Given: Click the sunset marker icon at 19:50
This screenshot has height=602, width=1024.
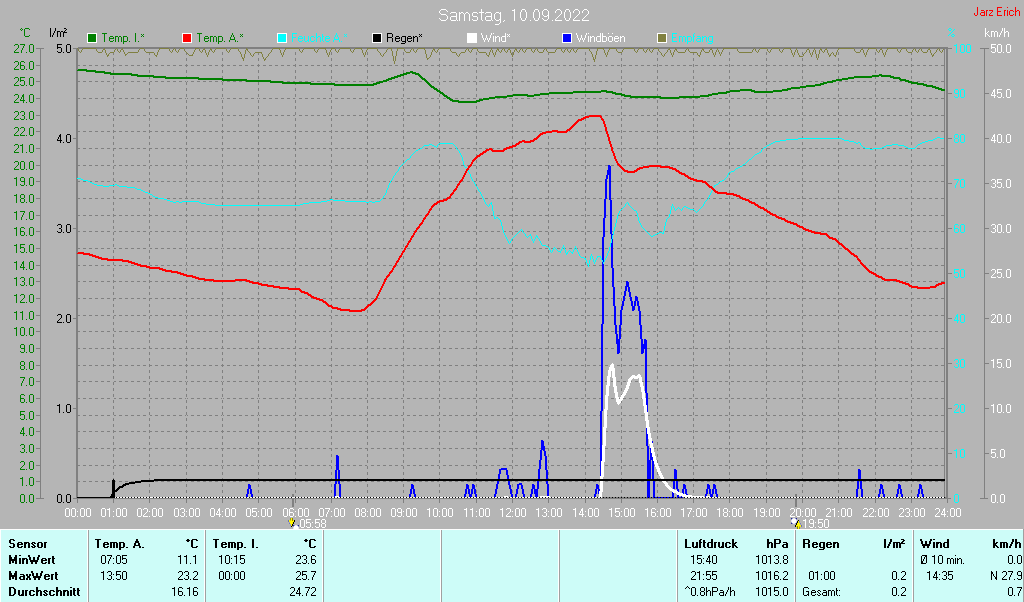Looking at the screenshot, I should click(x=795, y=523).
